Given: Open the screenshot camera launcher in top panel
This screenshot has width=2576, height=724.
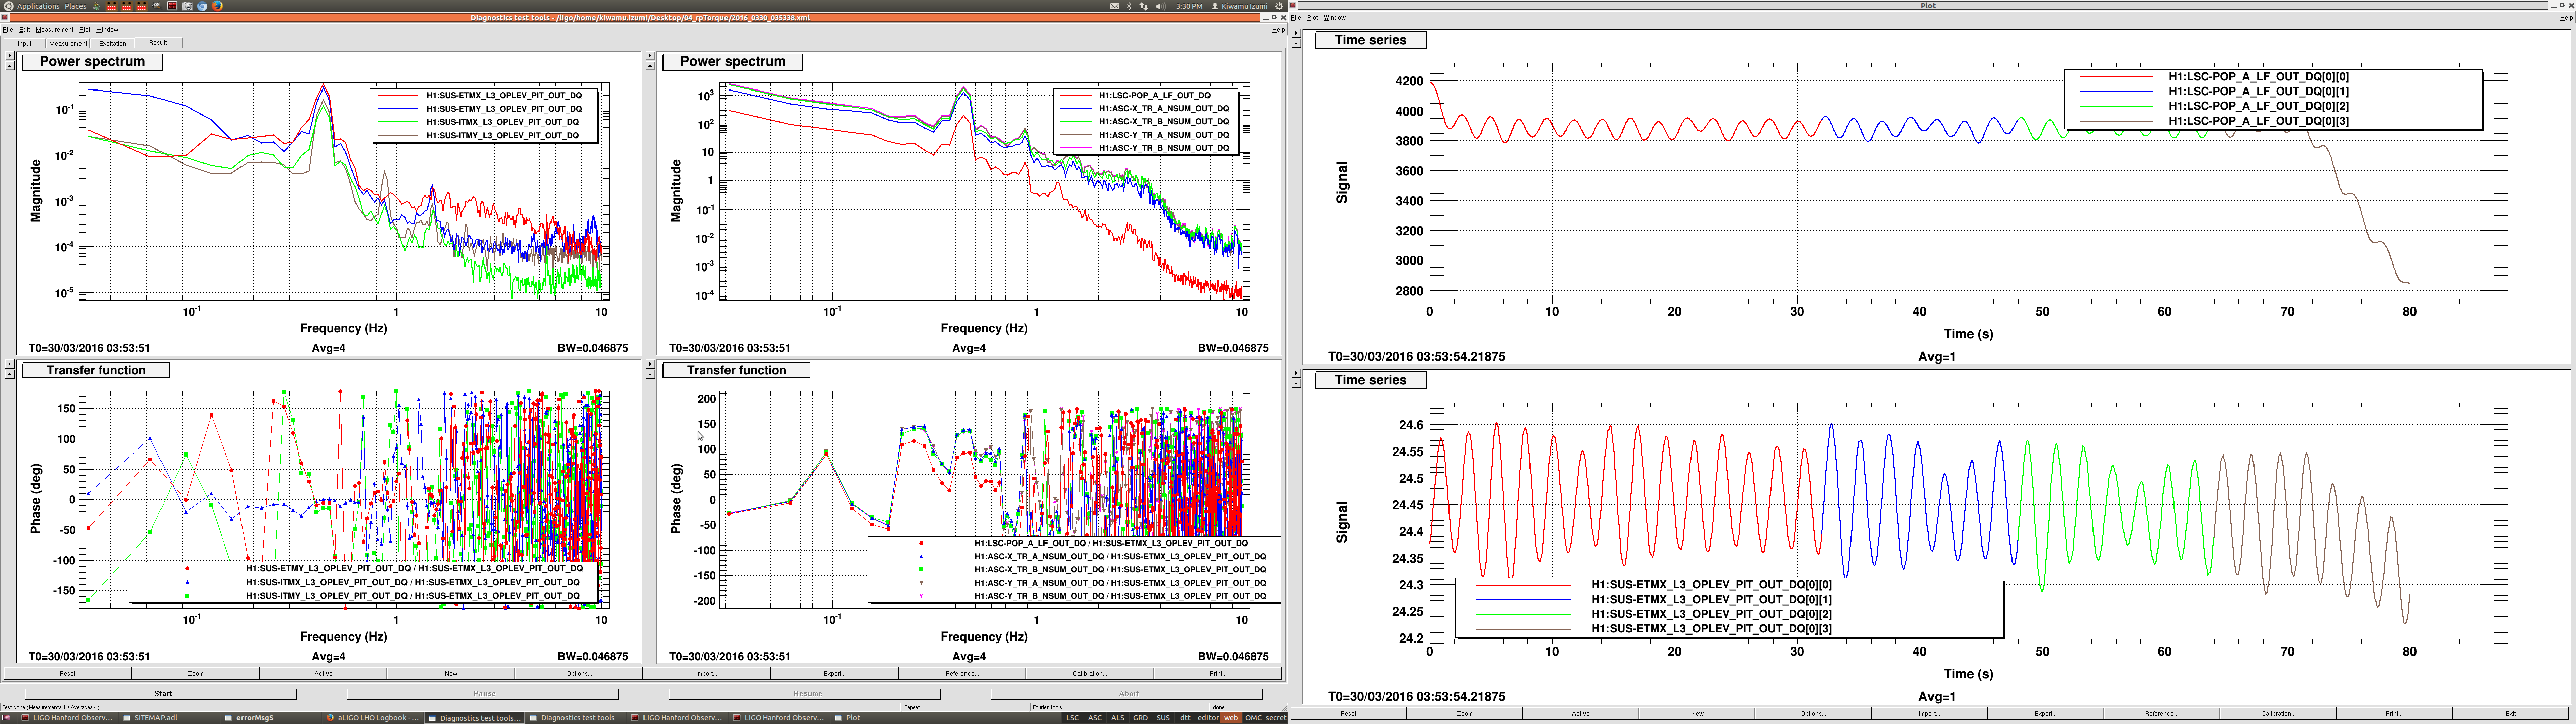Looking at the screenshot, I should [187, 6].
